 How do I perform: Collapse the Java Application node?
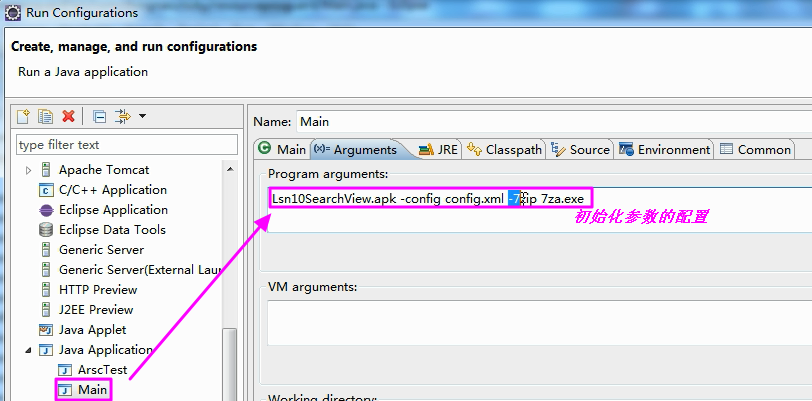28,351
